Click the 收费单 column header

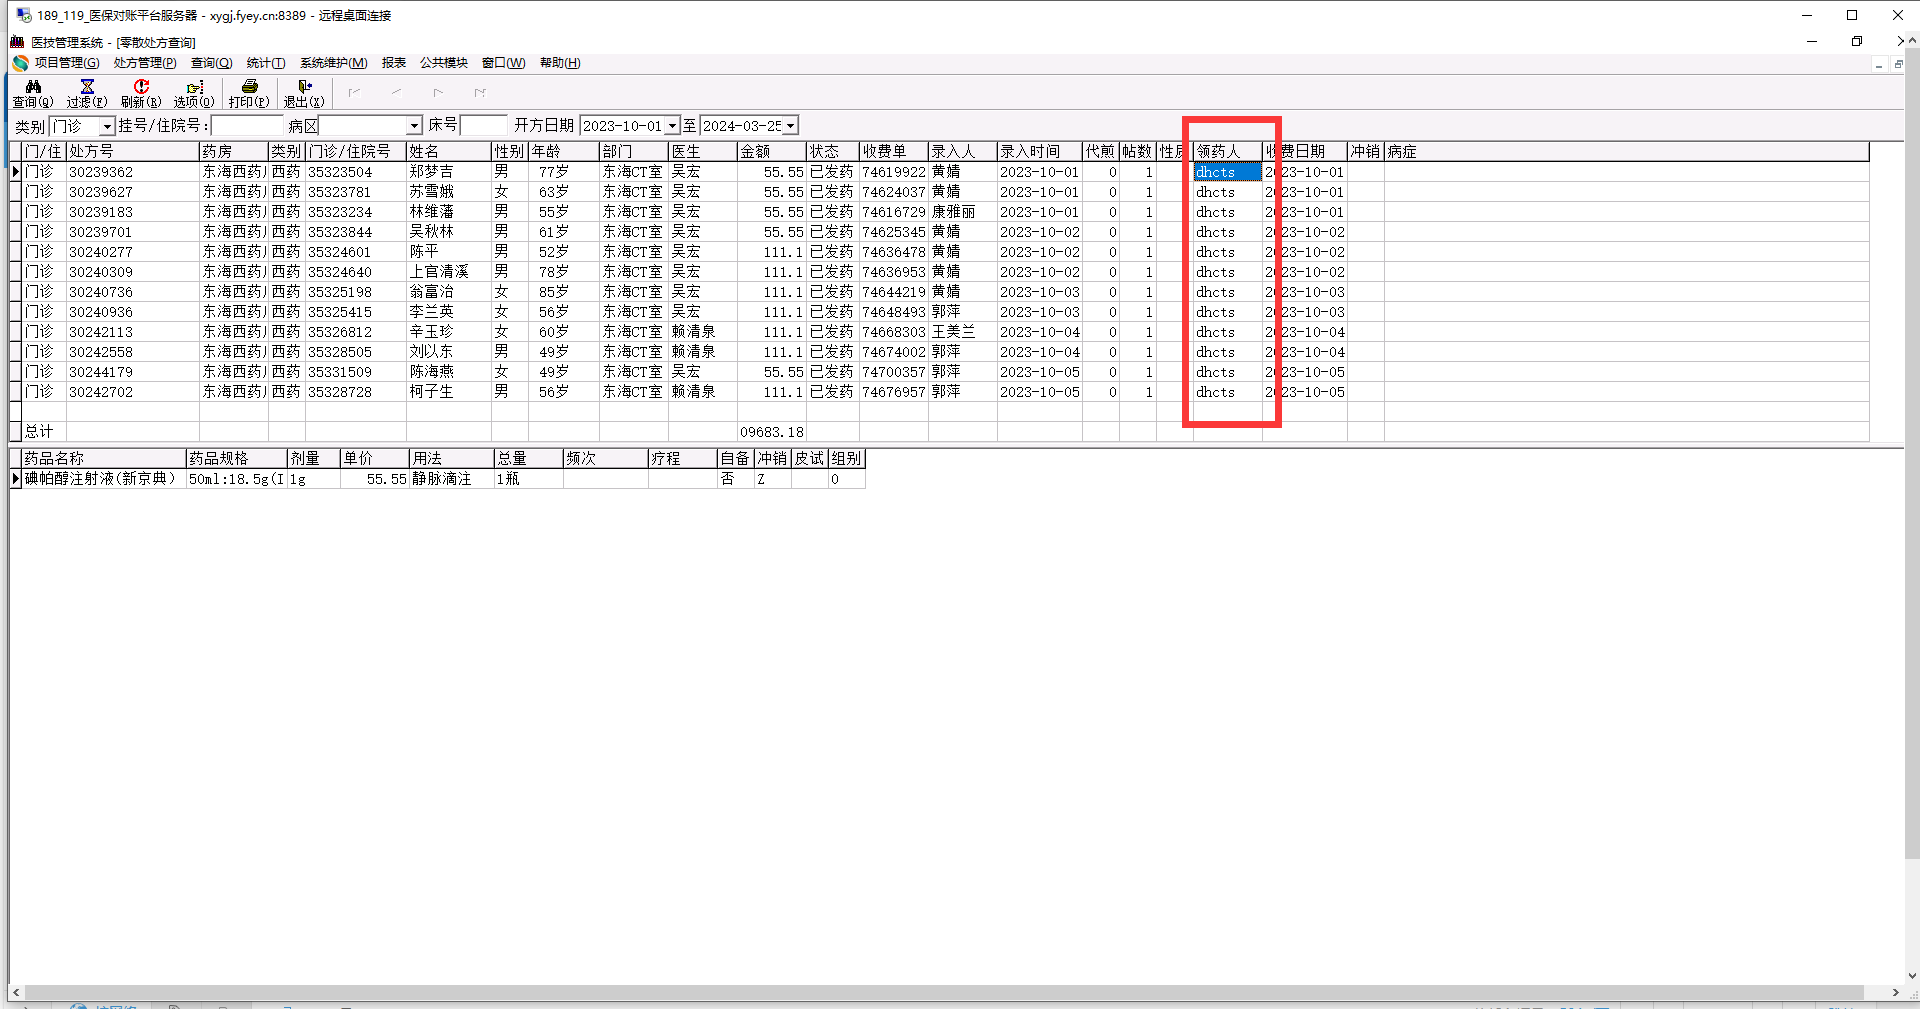click(x=894, y=151)
